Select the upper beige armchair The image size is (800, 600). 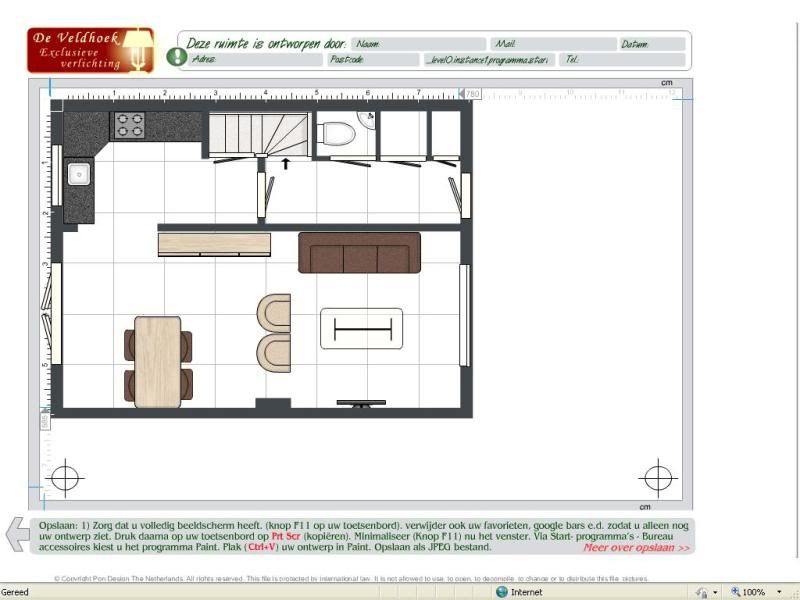coord(274,313)
